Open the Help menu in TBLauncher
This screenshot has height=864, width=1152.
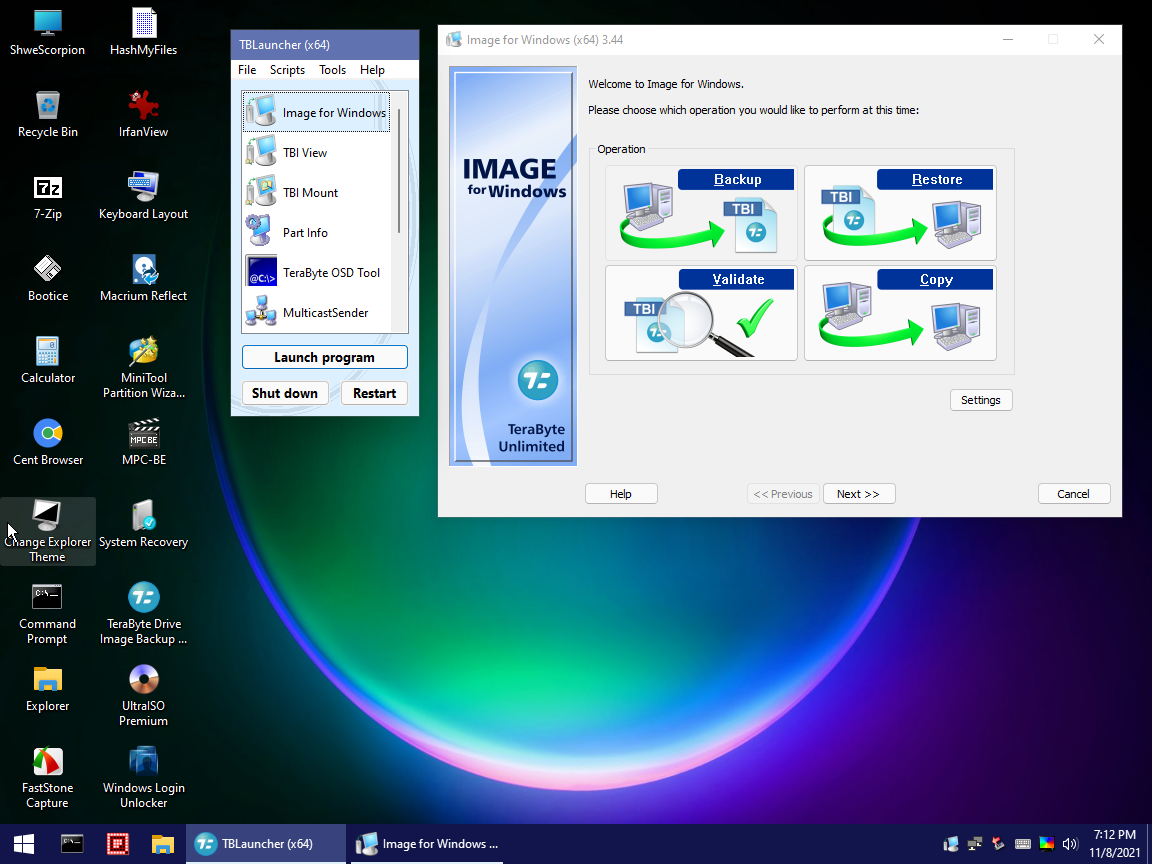[x=372, y=70]
